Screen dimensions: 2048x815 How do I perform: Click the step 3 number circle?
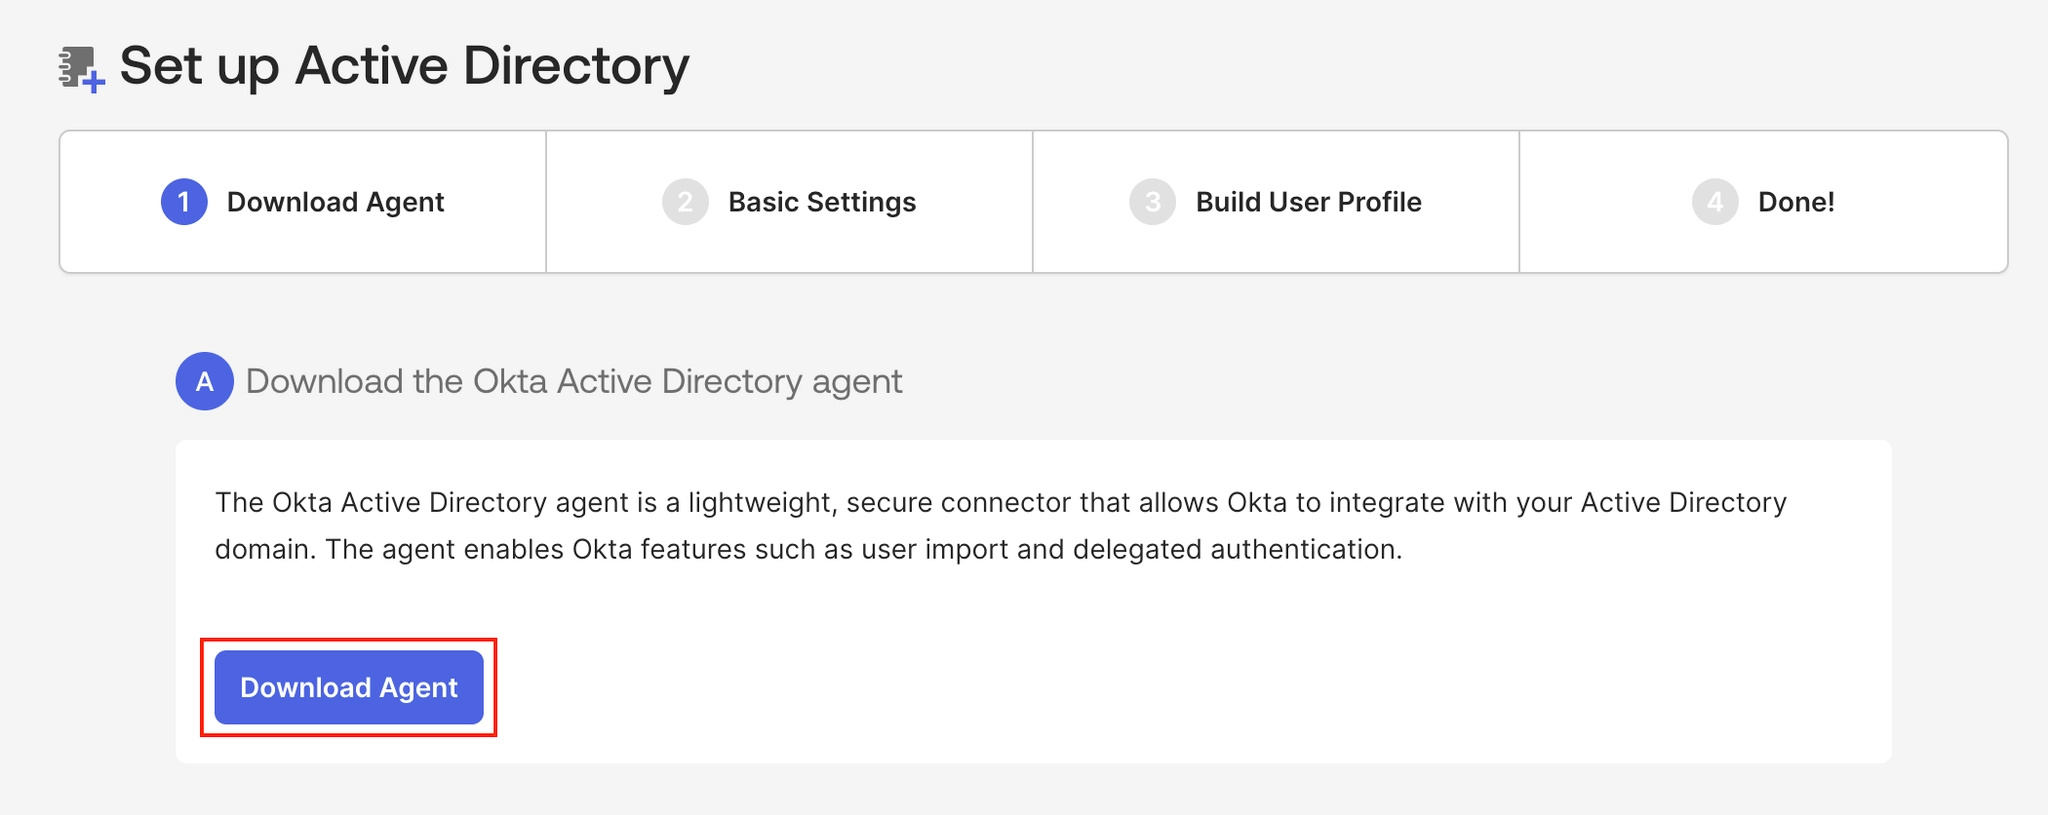coord(1152,202)
